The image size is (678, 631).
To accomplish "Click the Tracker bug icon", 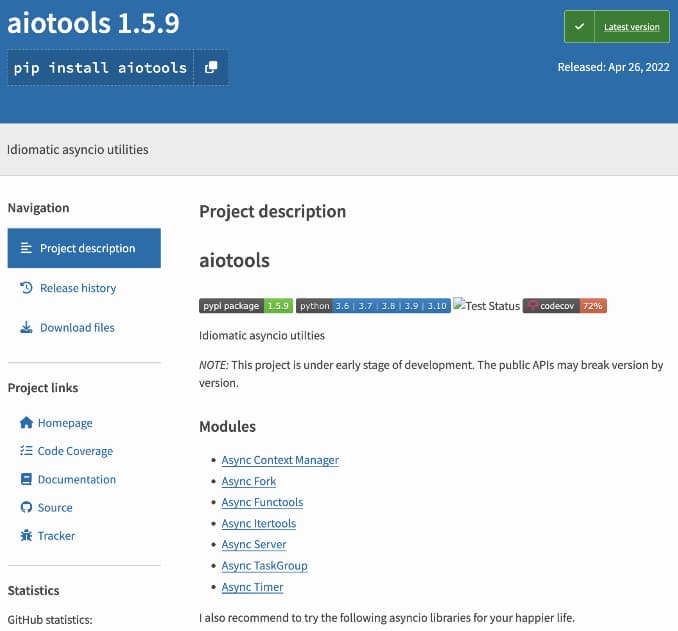I will [27, 535].
